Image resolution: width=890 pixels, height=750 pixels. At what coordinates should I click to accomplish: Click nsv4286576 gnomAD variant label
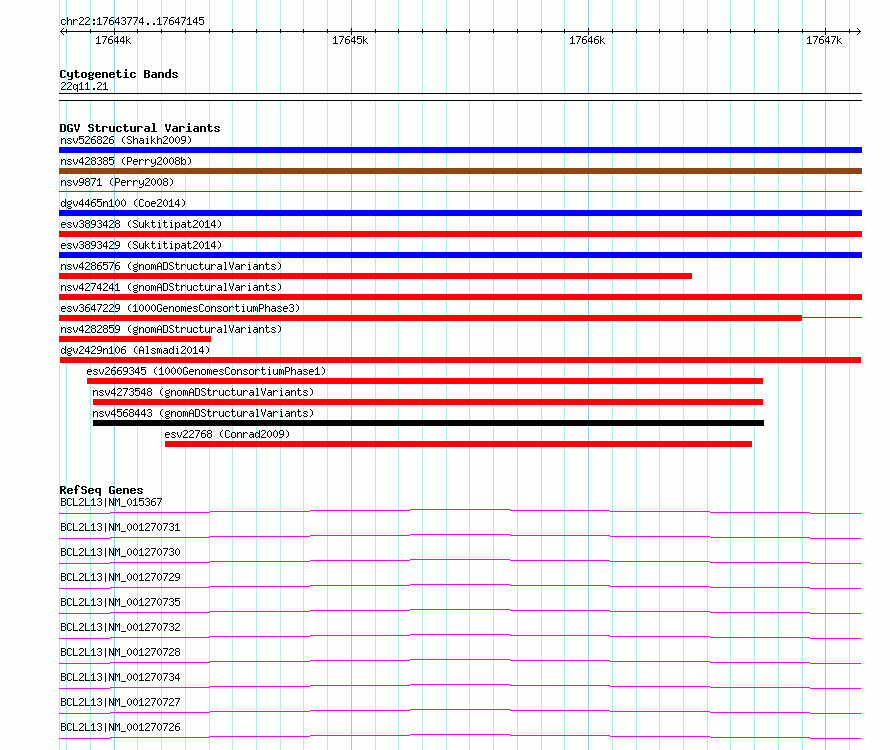point(171,266)
